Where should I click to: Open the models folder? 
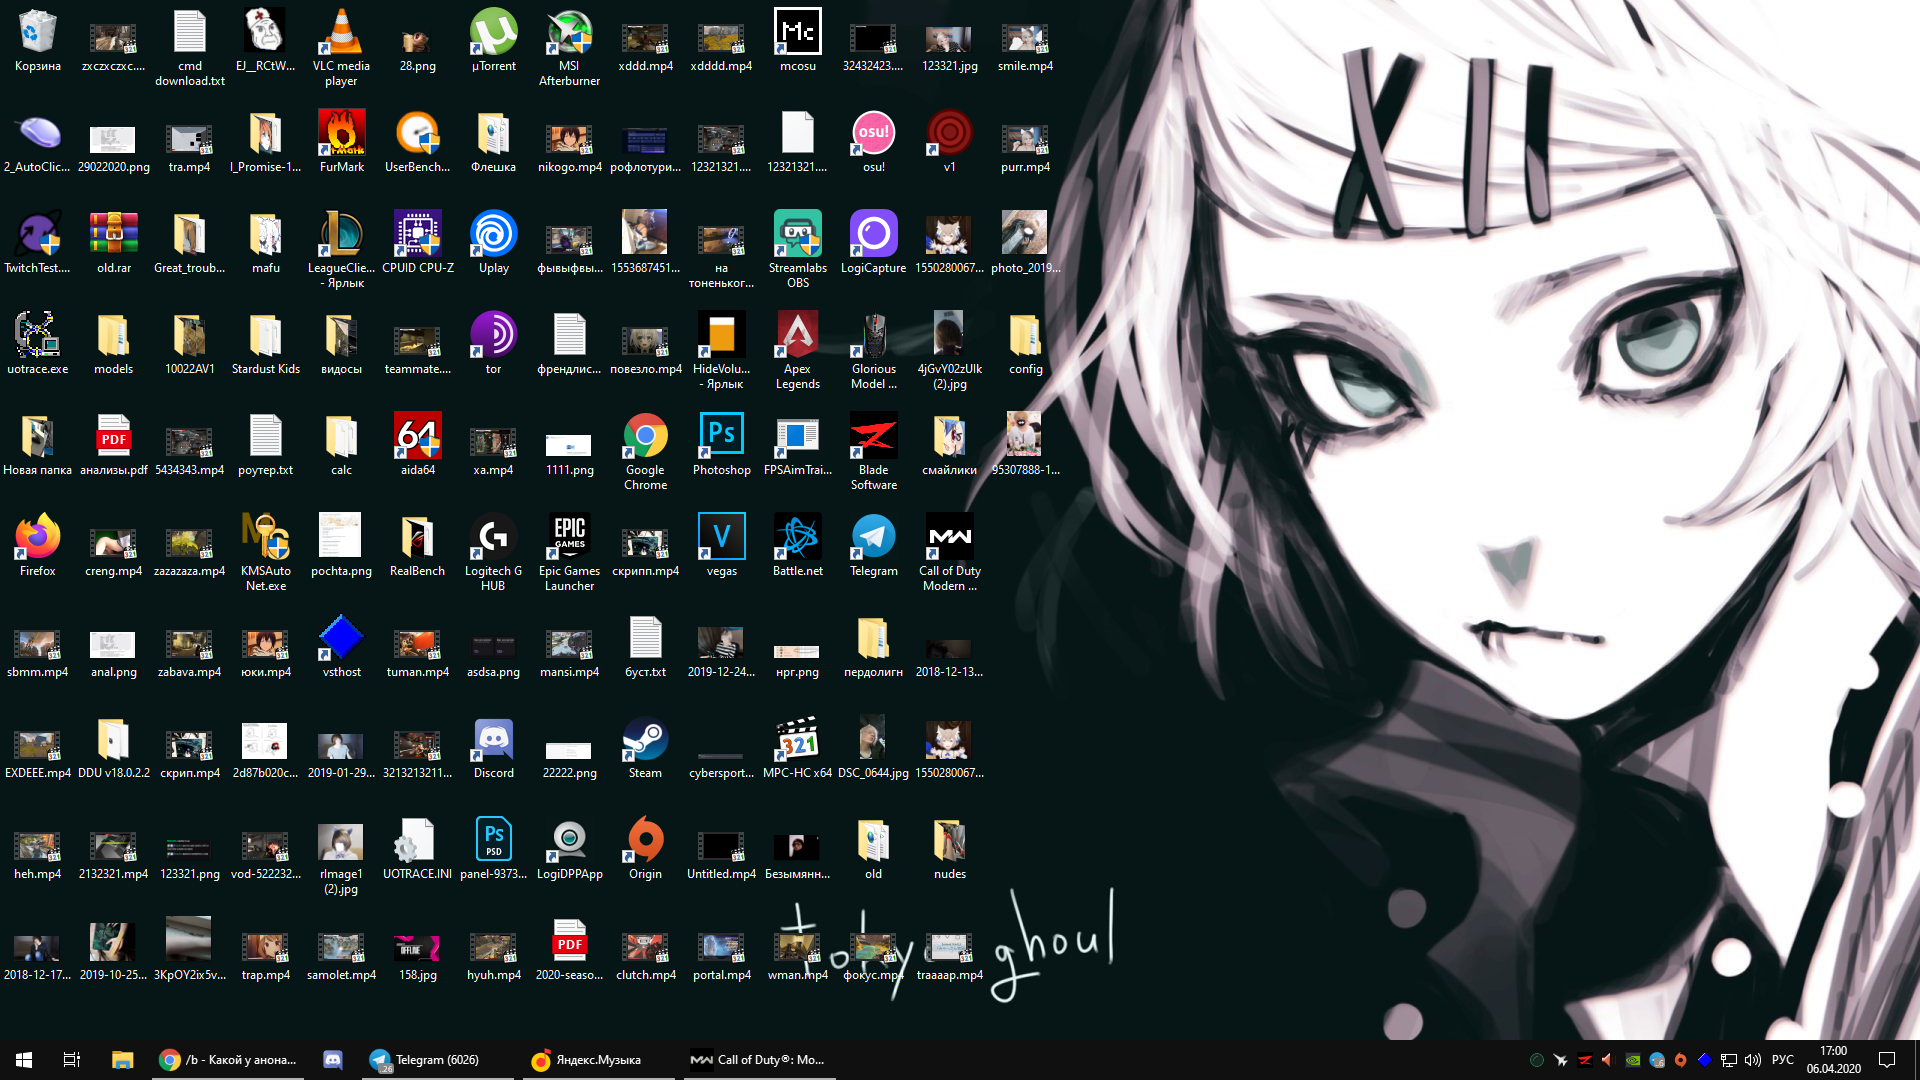point(113,345)
